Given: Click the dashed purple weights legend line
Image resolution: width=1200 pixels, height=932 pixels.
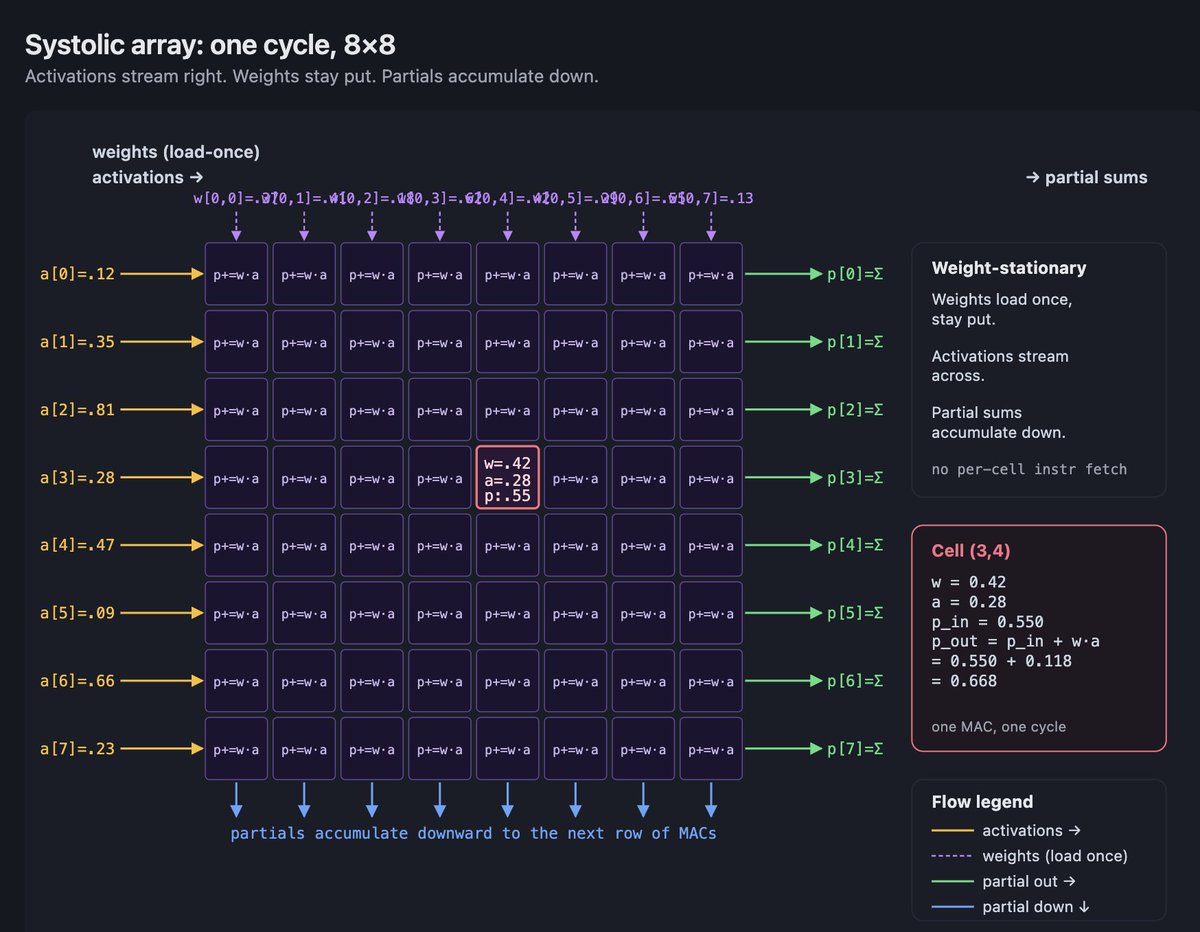Looking at the screenshot, I should click(951, 856).
